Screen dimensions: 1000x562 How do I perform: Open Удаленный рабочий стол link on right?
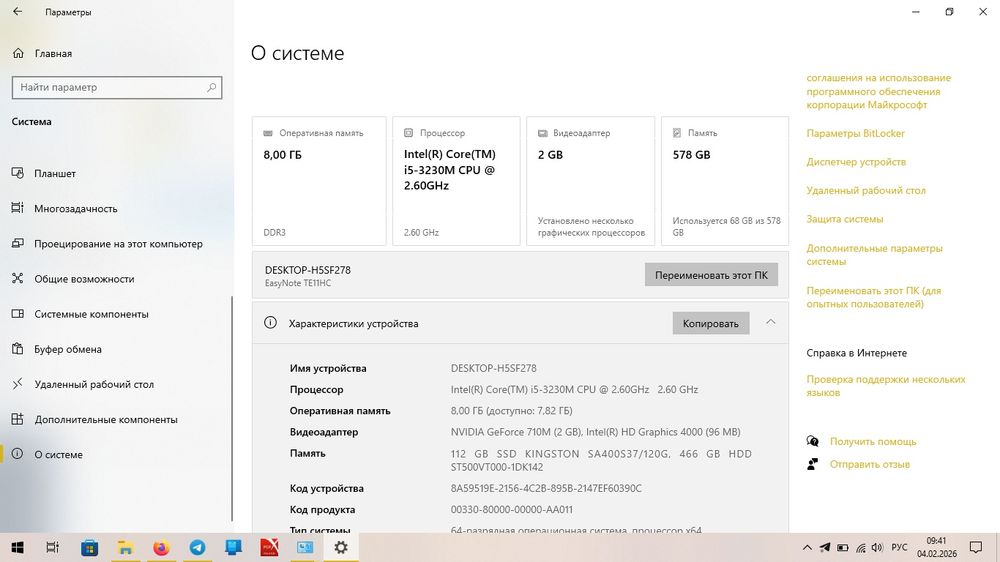[865, 191]
